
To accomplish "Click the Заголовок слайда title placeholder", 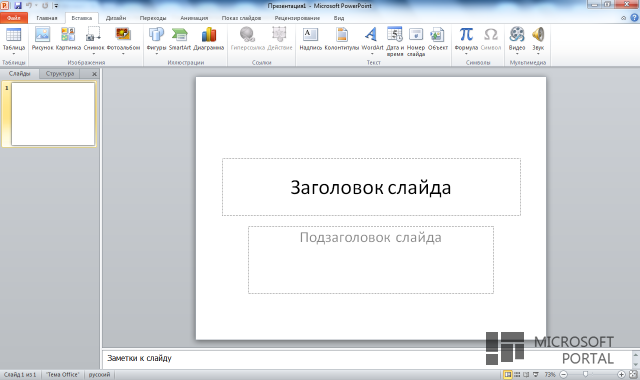I will [371, 187].
